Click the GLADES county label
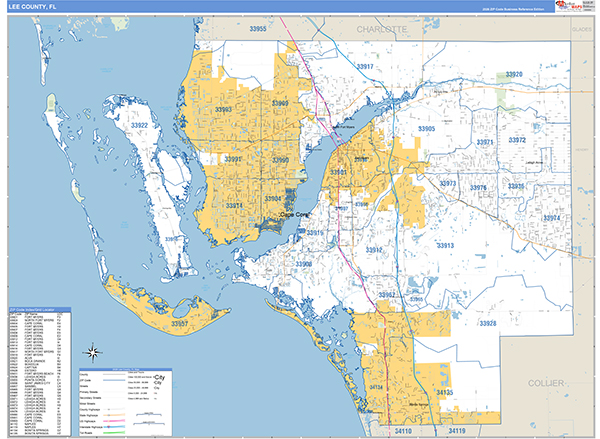This screenshot has width=600, height=439. click(x=582, y=29)
